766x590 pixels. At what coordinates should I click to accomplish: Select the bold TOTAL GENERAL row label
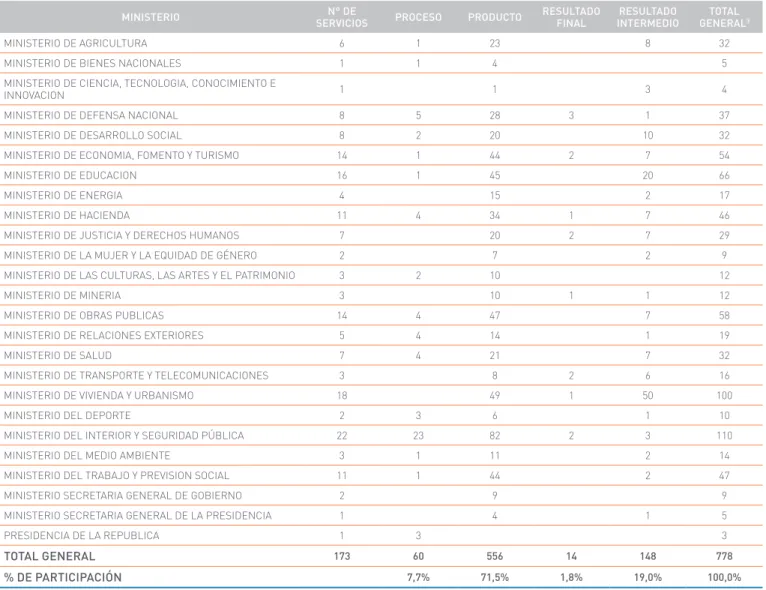49,556
